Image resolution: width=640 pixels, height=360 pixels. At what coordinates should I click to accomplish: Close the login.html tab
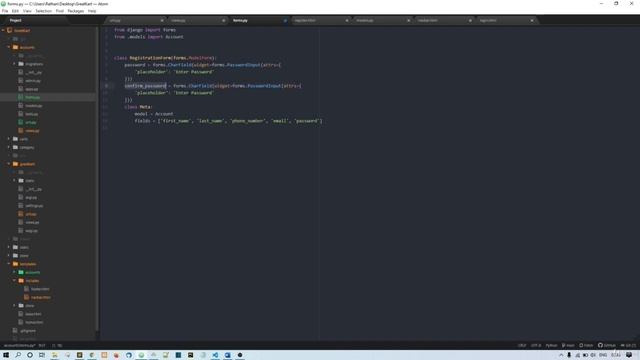tap(531, 20)
